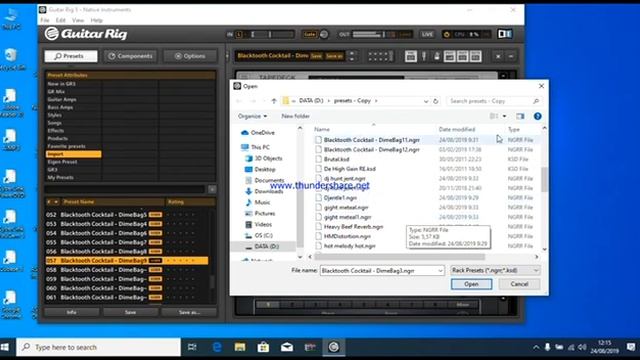Viewport: 640px width, 360px height.
Task: Toggle the tapedeck icon in rack toolbar
Action: [411, 56]
